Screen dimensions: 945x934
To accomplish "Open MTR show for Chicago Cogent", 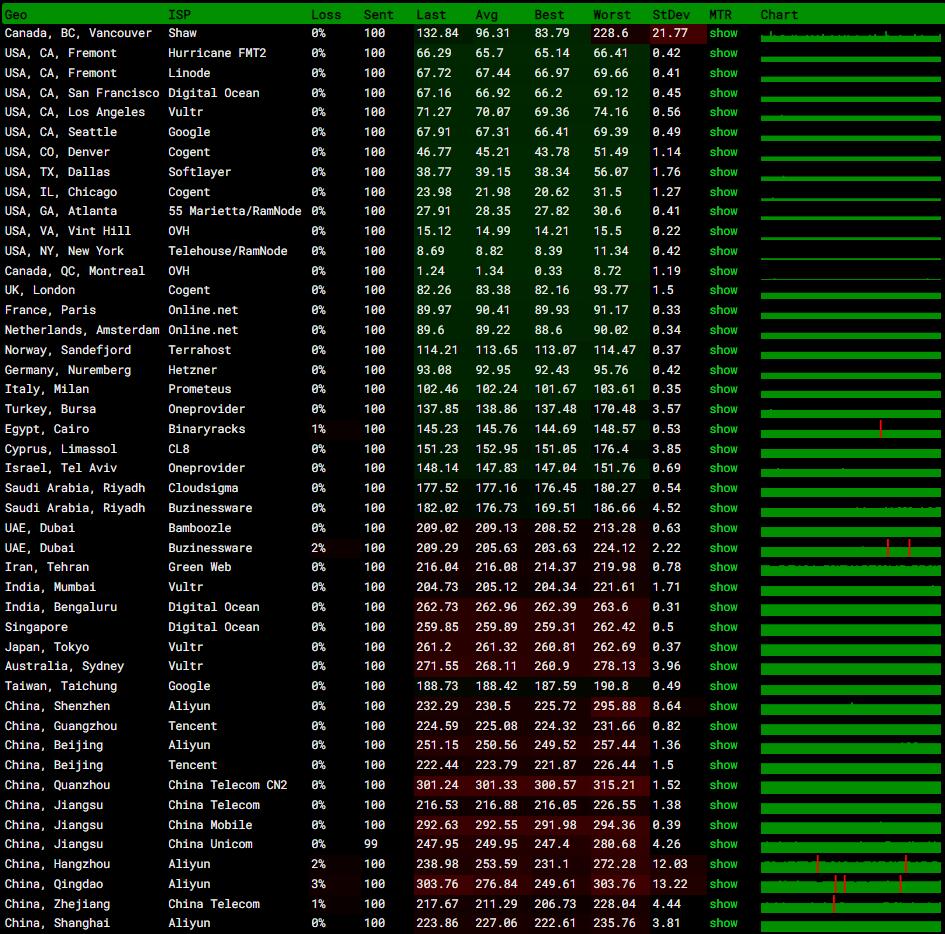I will (723, 192).
